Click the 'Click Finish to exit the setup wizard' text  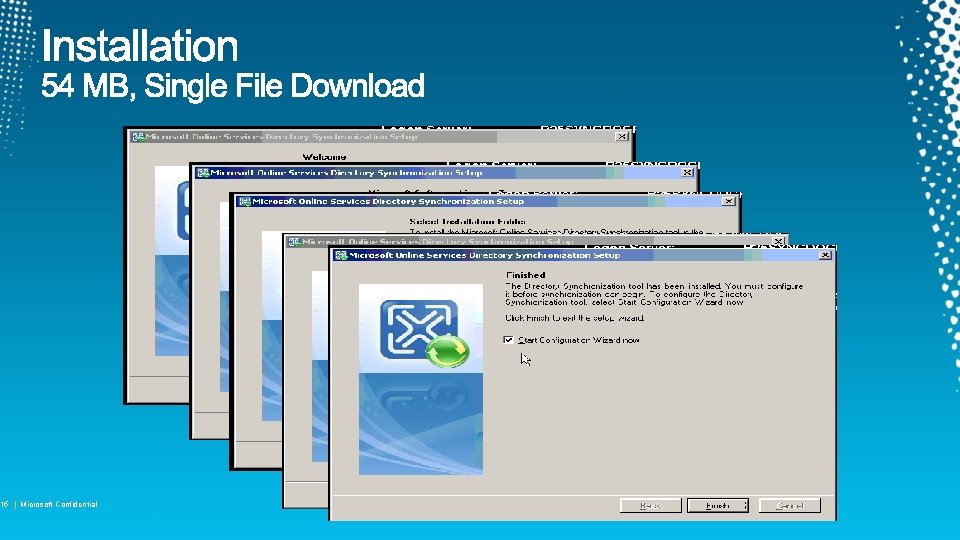click(x=574, y=318)
